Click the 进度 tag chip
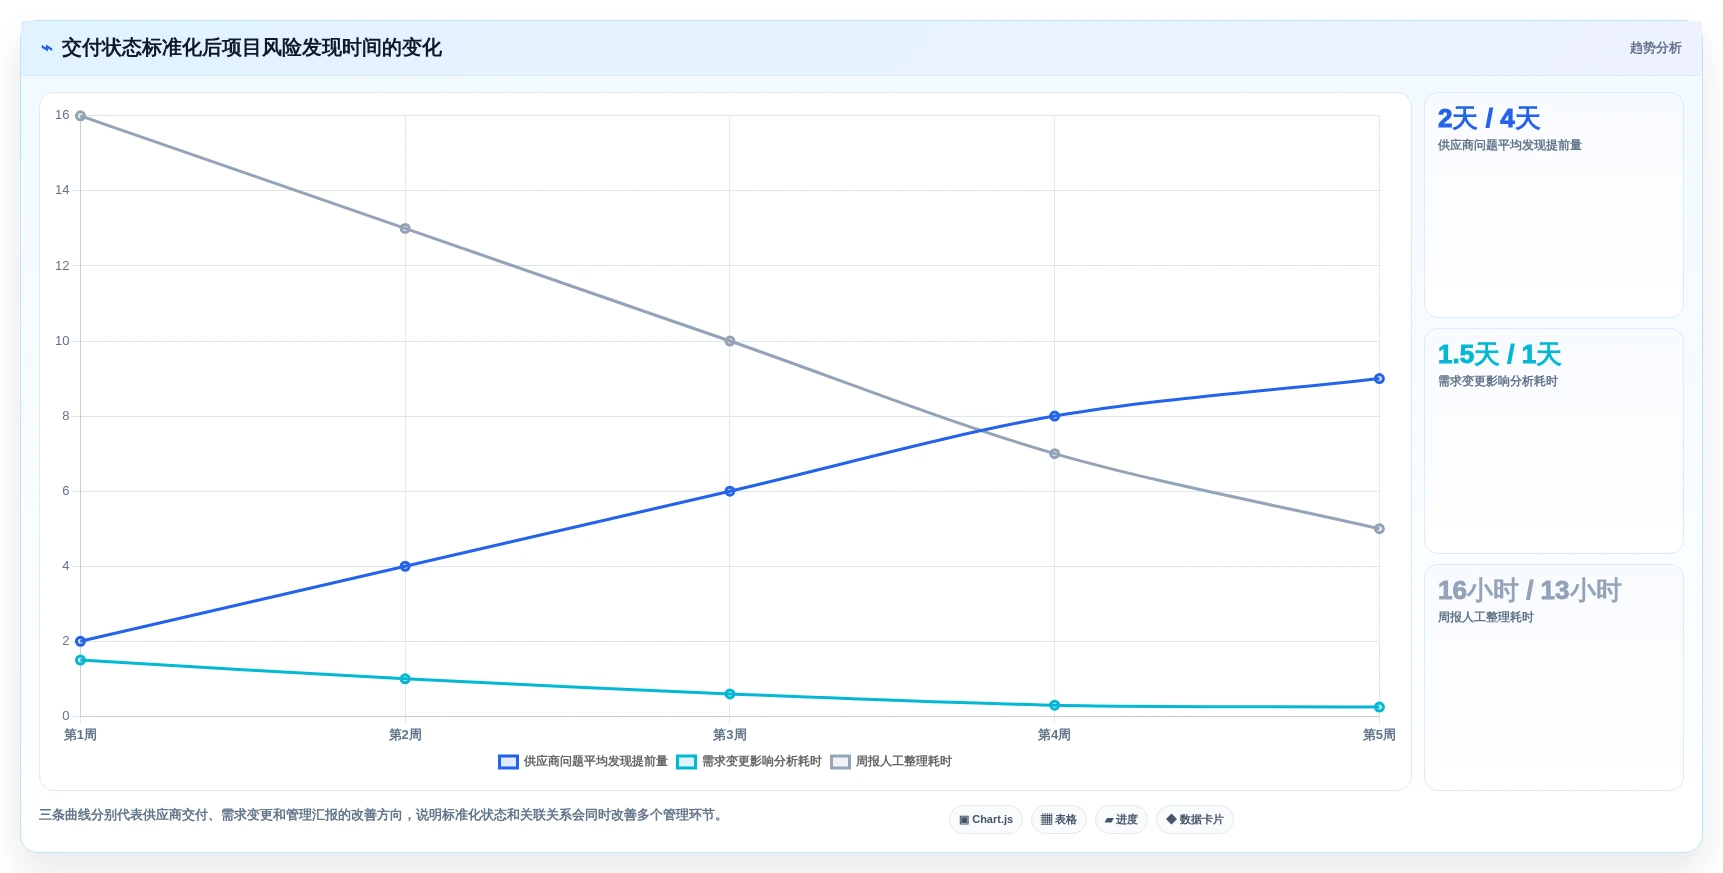 (1121, 820)
